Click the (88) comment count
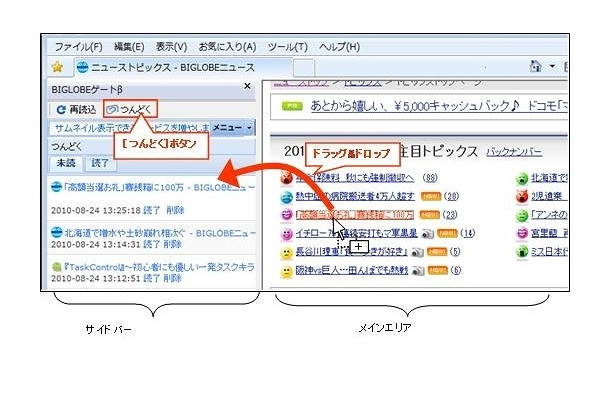The image size is (610, 400). [430, 178]
